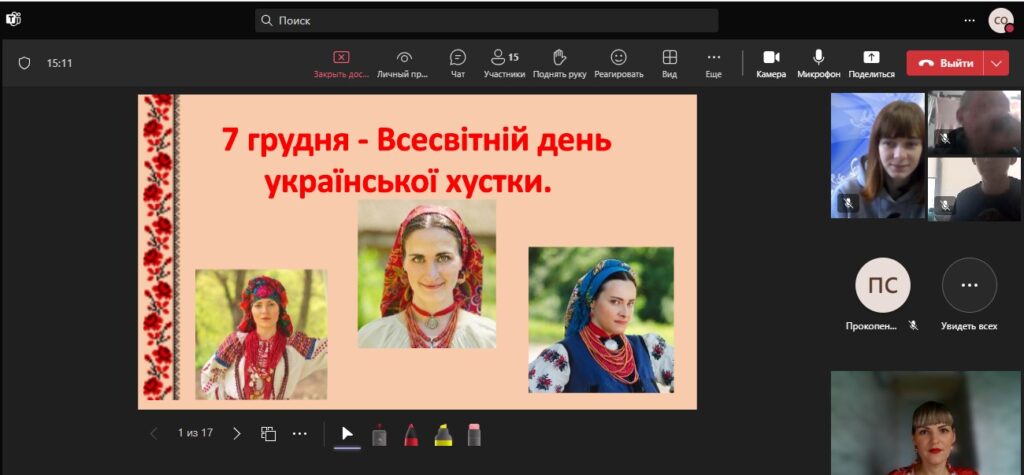Select the laser pointer tool

tap(379, 434)
